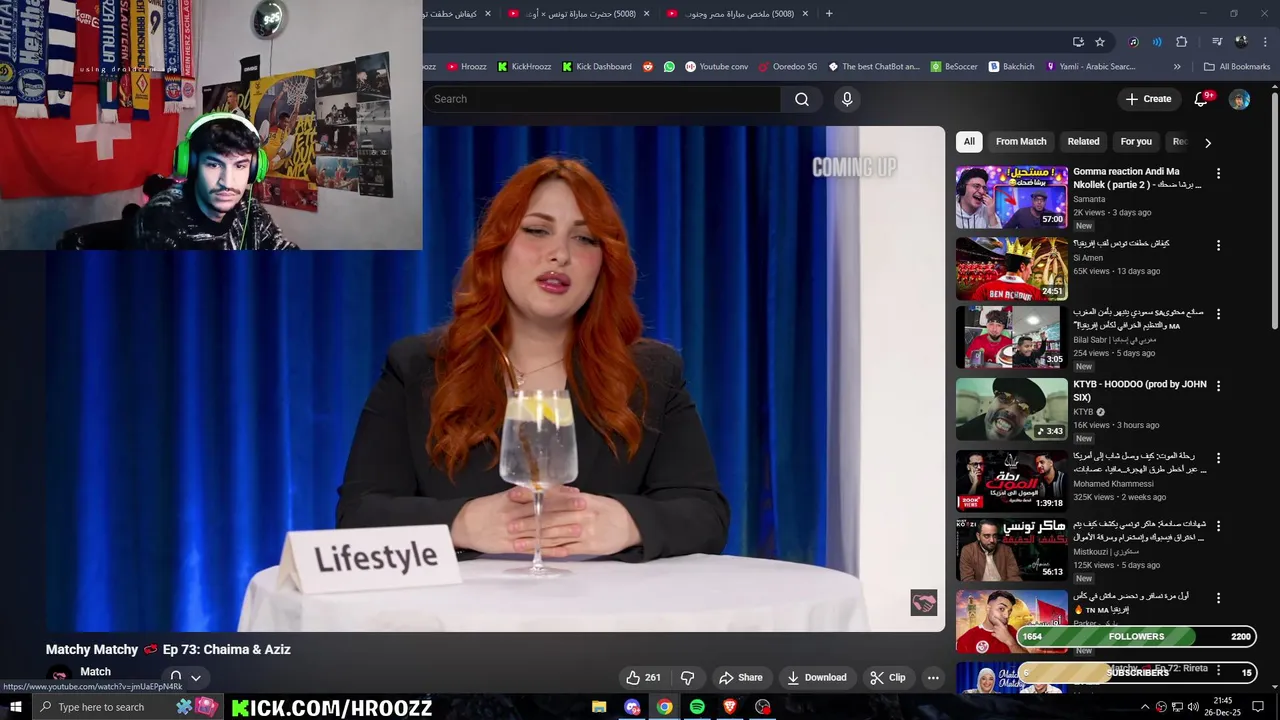Open Ooredoo 5G bookmark
The height and width of the screenshot is (720, 1280).
click(788, 67)
